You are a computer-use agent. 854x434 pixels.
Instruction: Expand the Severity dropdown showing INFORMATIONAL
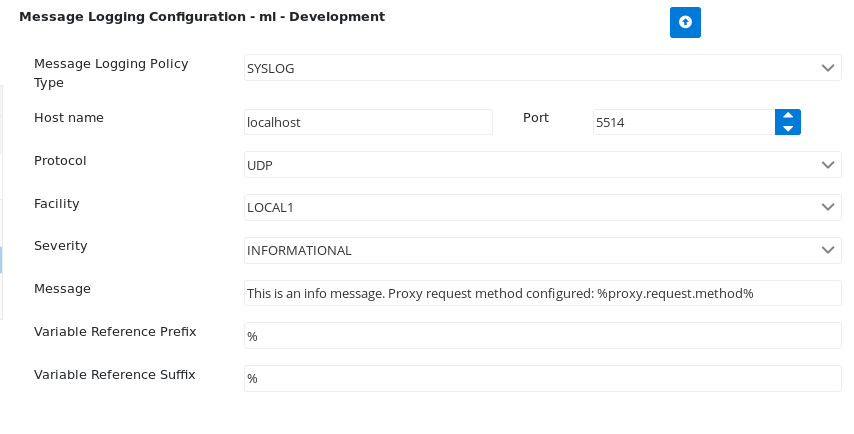point(542,250)
